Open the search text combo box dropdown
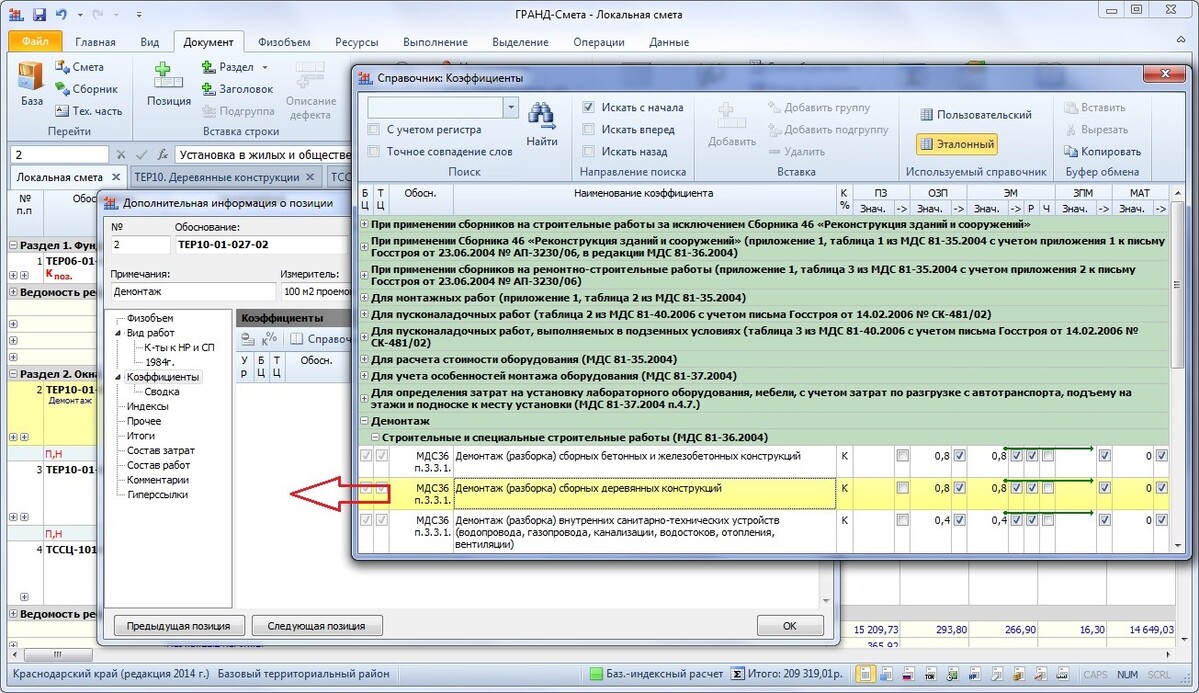 pos(511,107)
